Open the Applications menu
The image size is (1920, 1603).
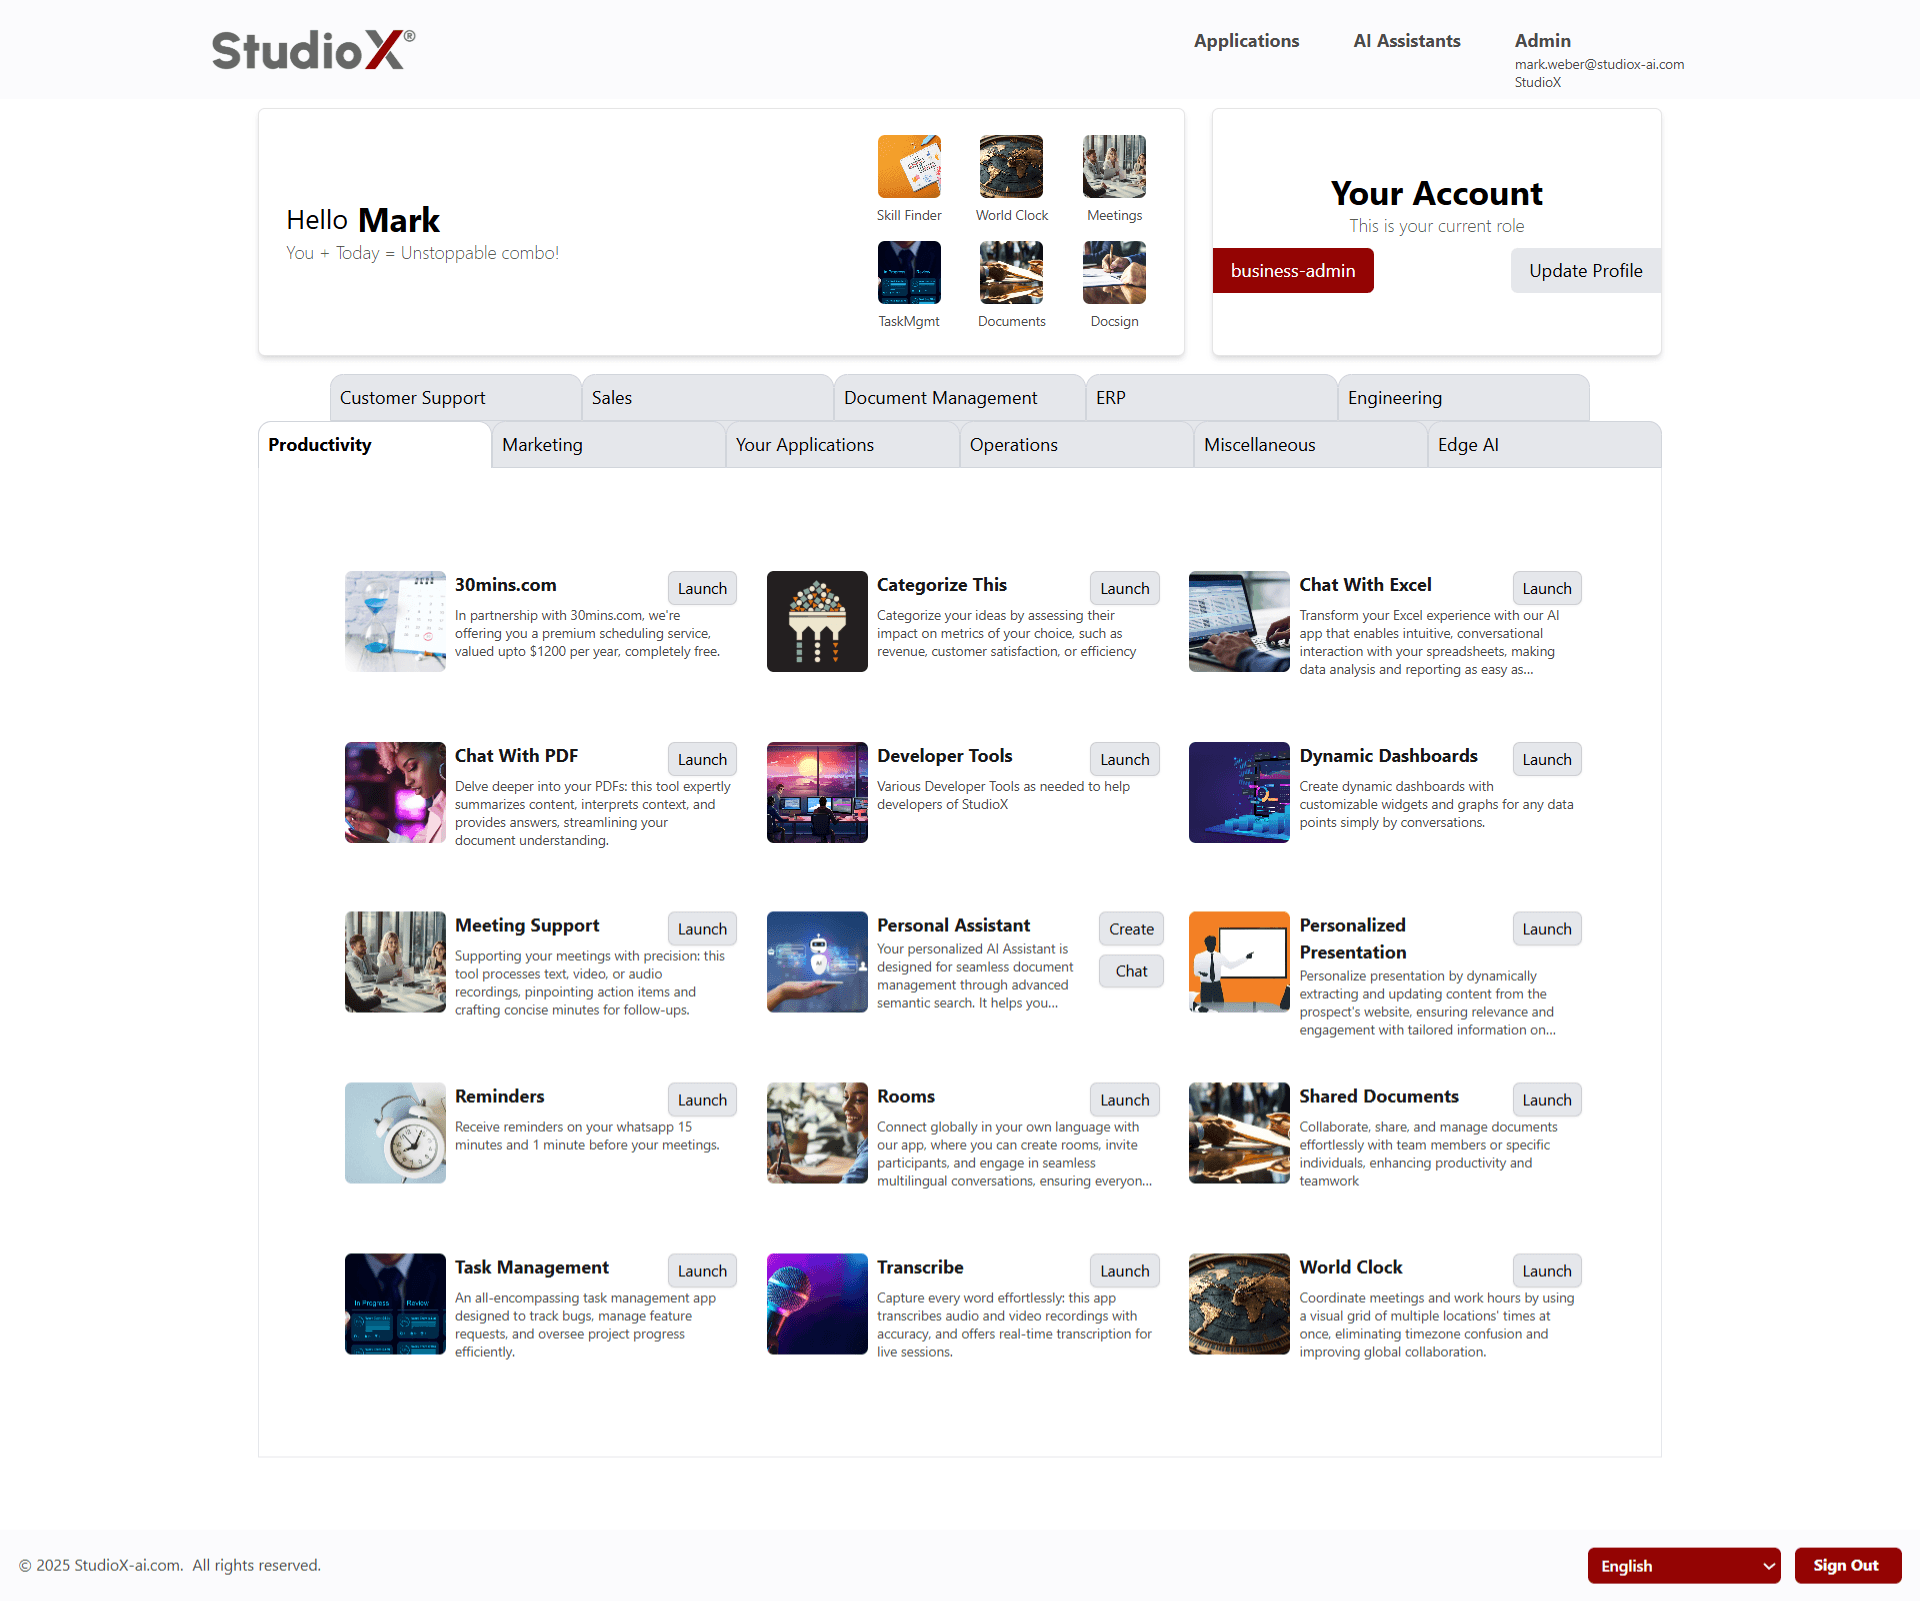tap(1246, 41)
